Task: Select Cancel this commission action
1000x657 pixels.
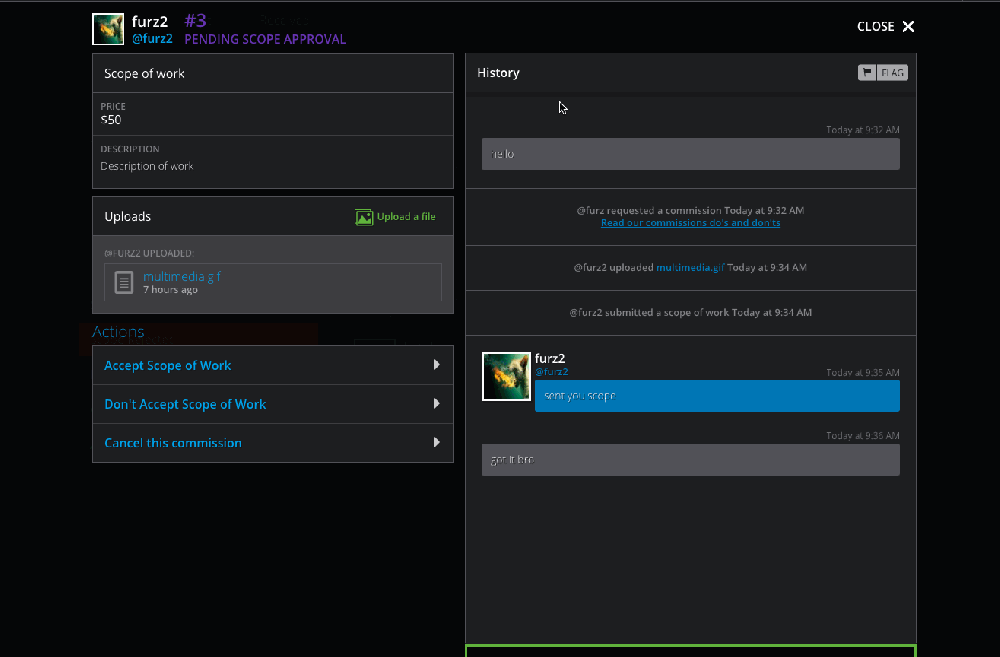Action: pyautogui.click(x=173, y=443)
